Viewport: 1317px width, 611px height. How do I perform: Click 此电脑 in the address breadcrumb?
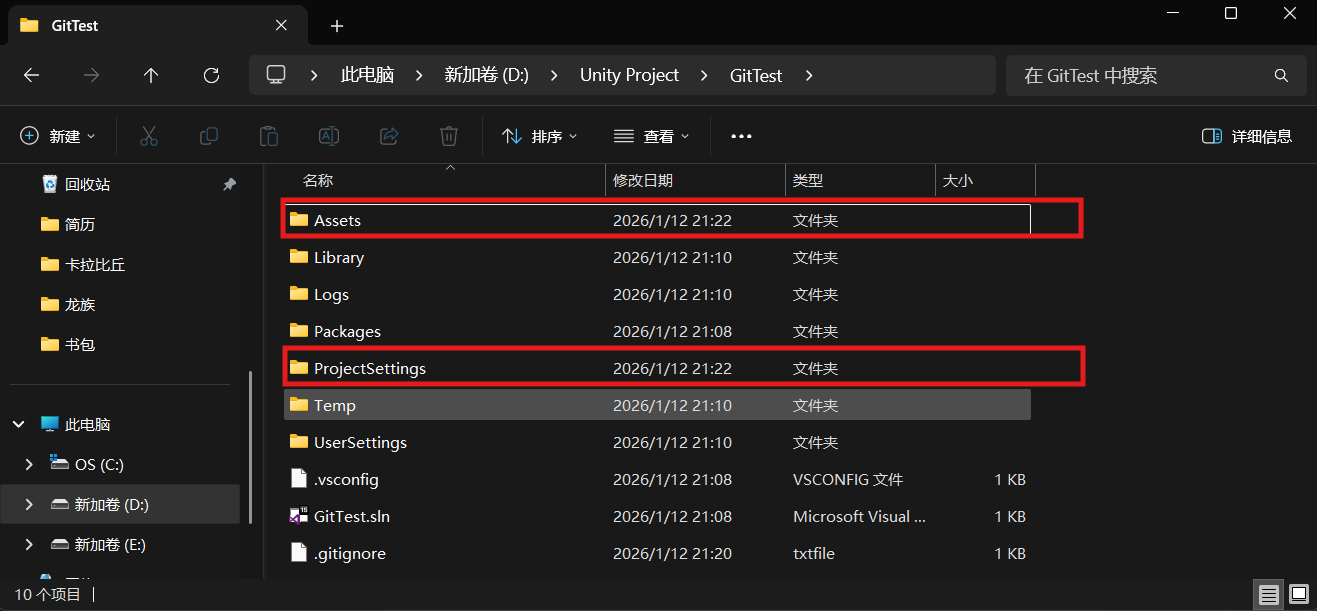pyautogui.click(x=367, y=75)
